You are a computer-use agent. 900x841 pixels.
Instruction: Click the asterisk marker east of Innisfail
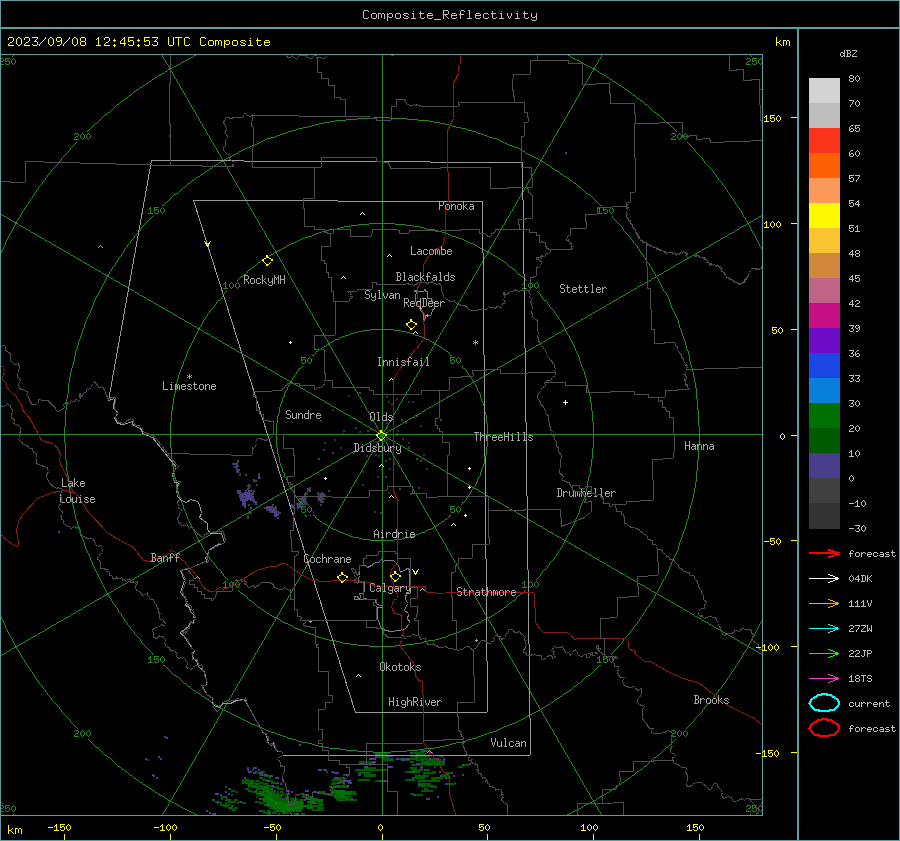[x=475, y=343]
